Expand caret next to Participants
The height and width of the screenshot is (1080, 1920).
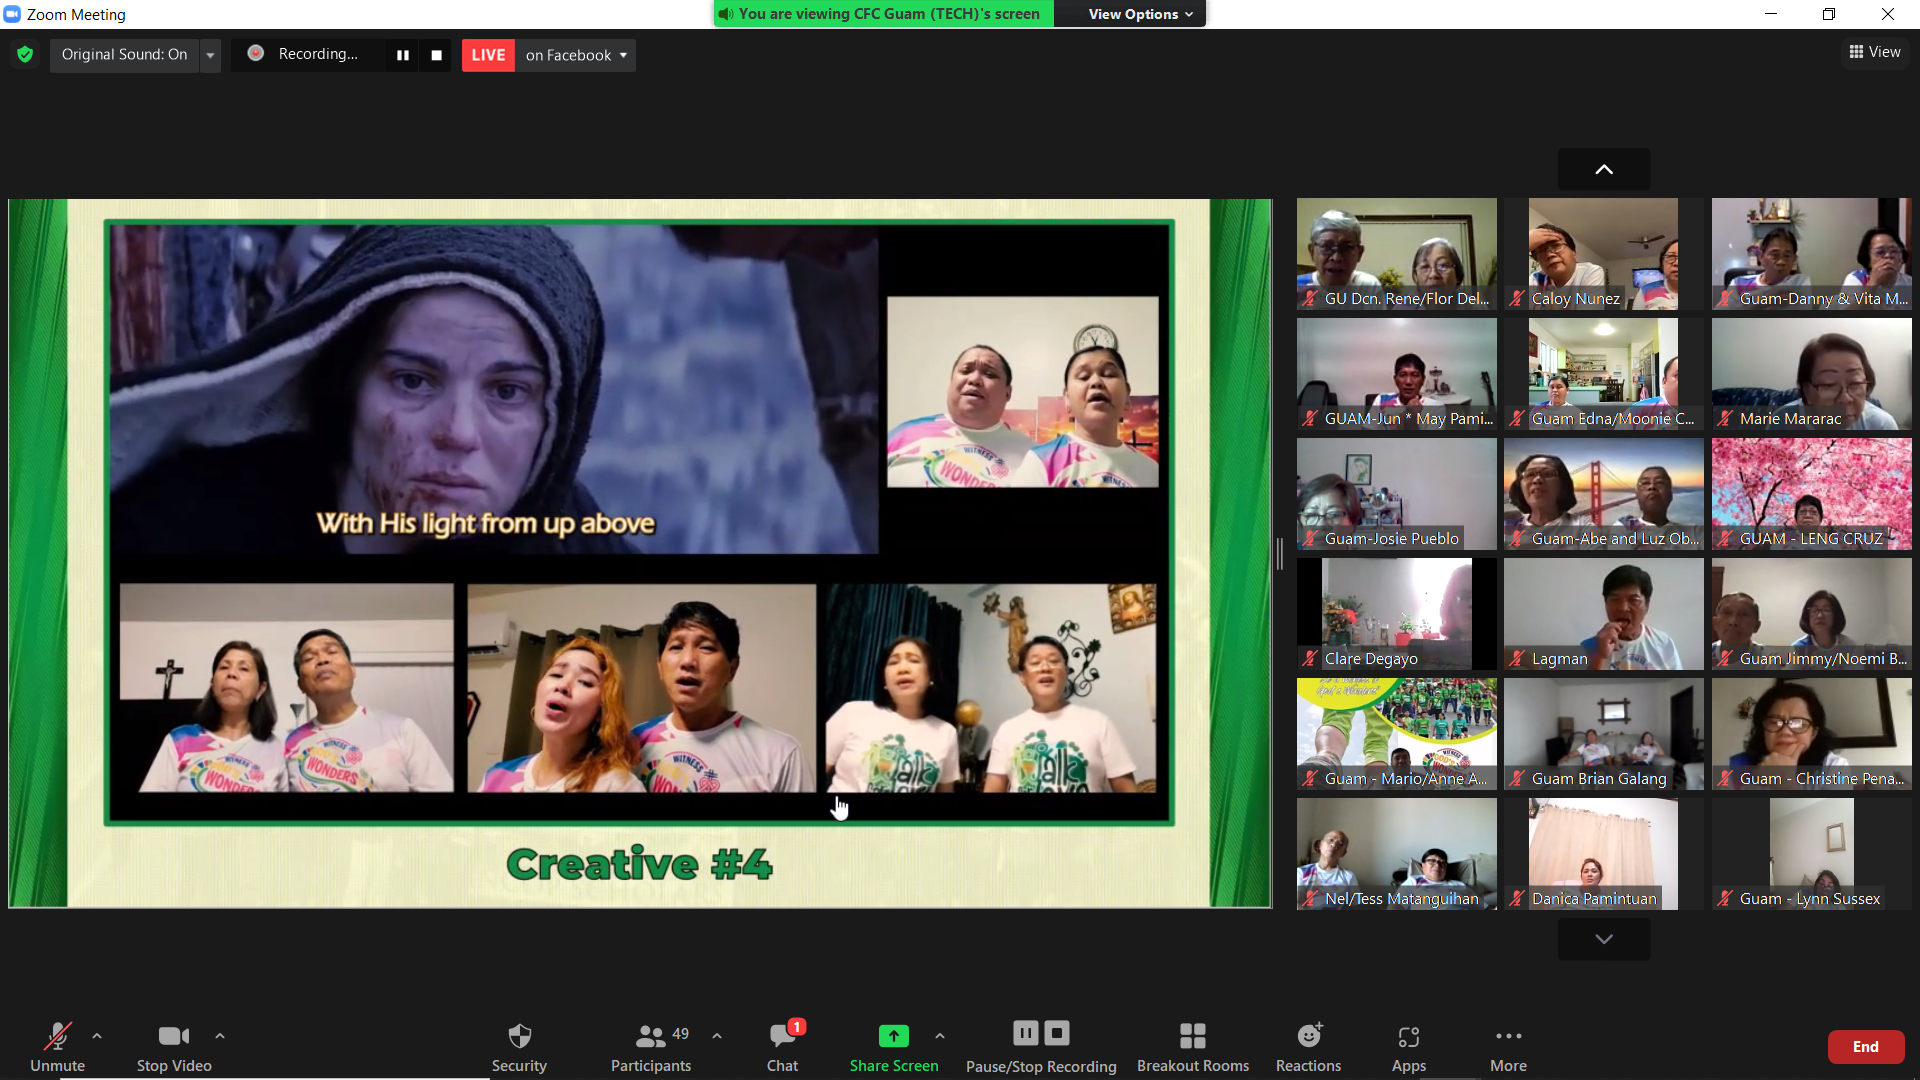(x=717, y=1036)
